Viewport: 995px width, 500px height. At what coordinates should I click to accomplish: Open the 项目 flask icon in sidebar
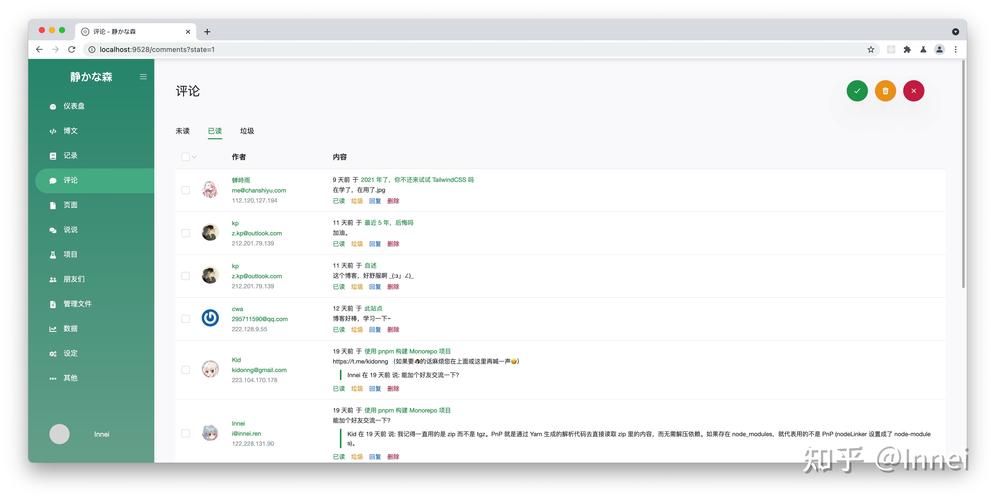click(53, 255)
